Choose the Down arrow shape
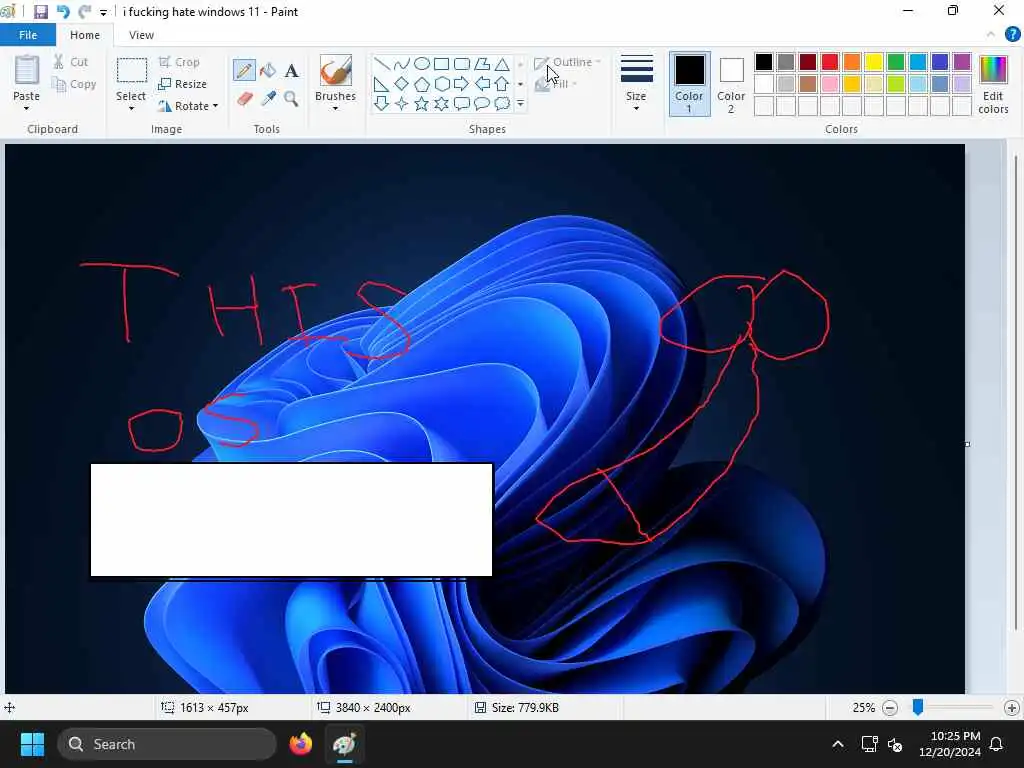1024x768 pixels. click(381, 104)
